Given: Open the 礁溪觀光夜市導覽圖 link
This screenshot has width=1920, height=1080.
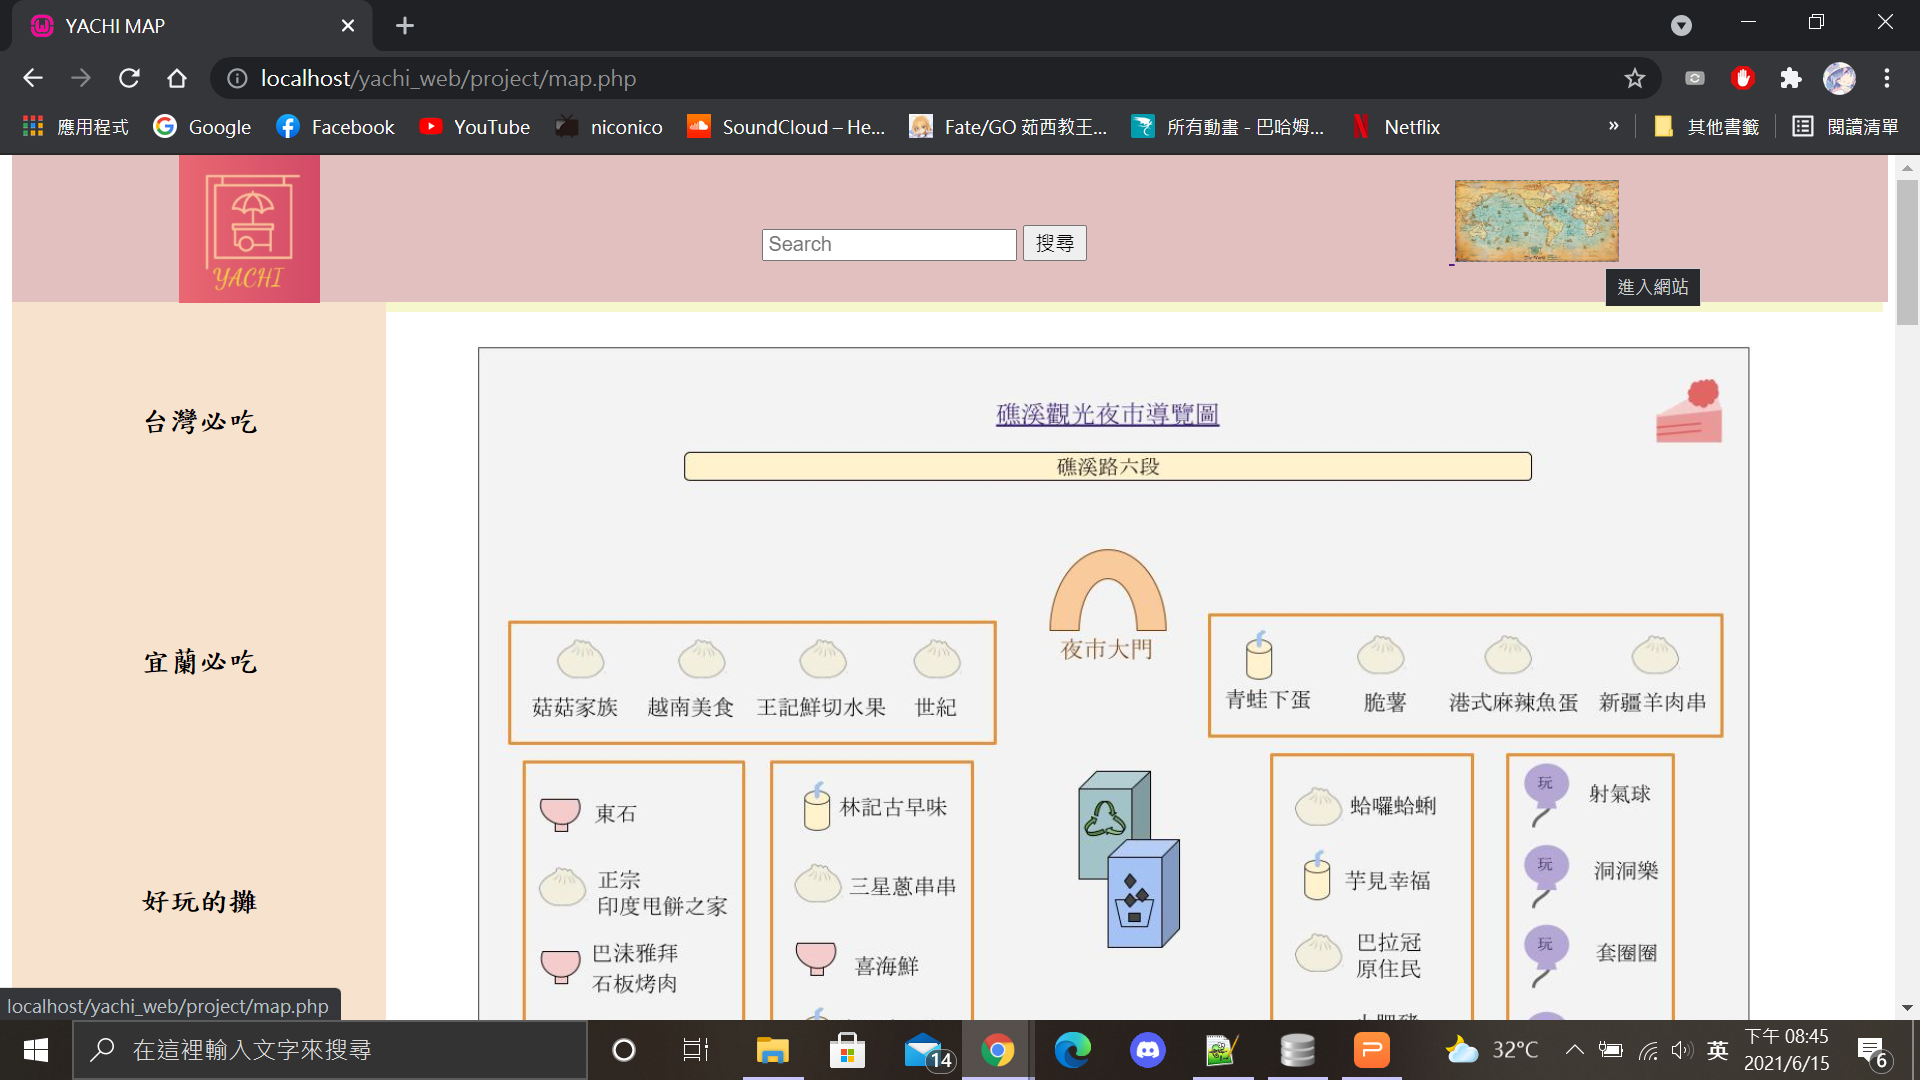Looking at the screenshot, I should tap(1108, 414).
